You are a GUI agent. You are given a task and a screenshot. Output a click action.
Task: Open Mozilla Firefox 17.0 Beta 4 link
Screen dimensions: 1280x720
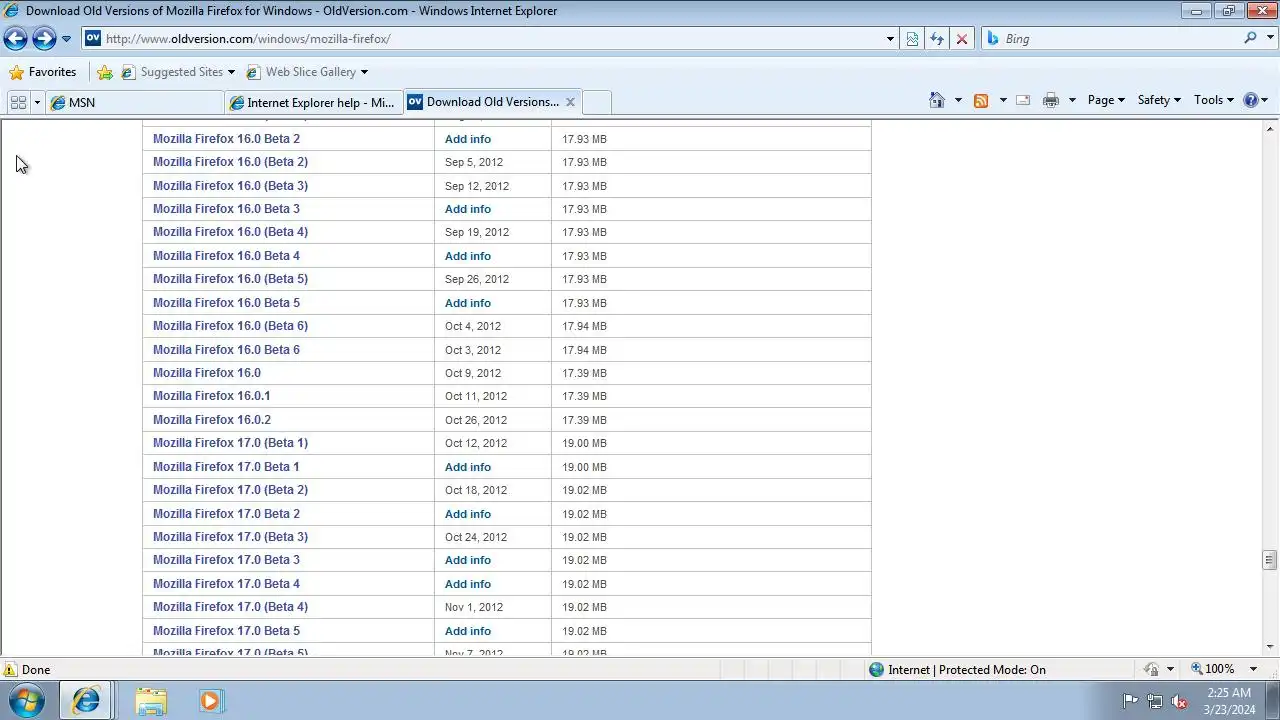click(226, 584)
